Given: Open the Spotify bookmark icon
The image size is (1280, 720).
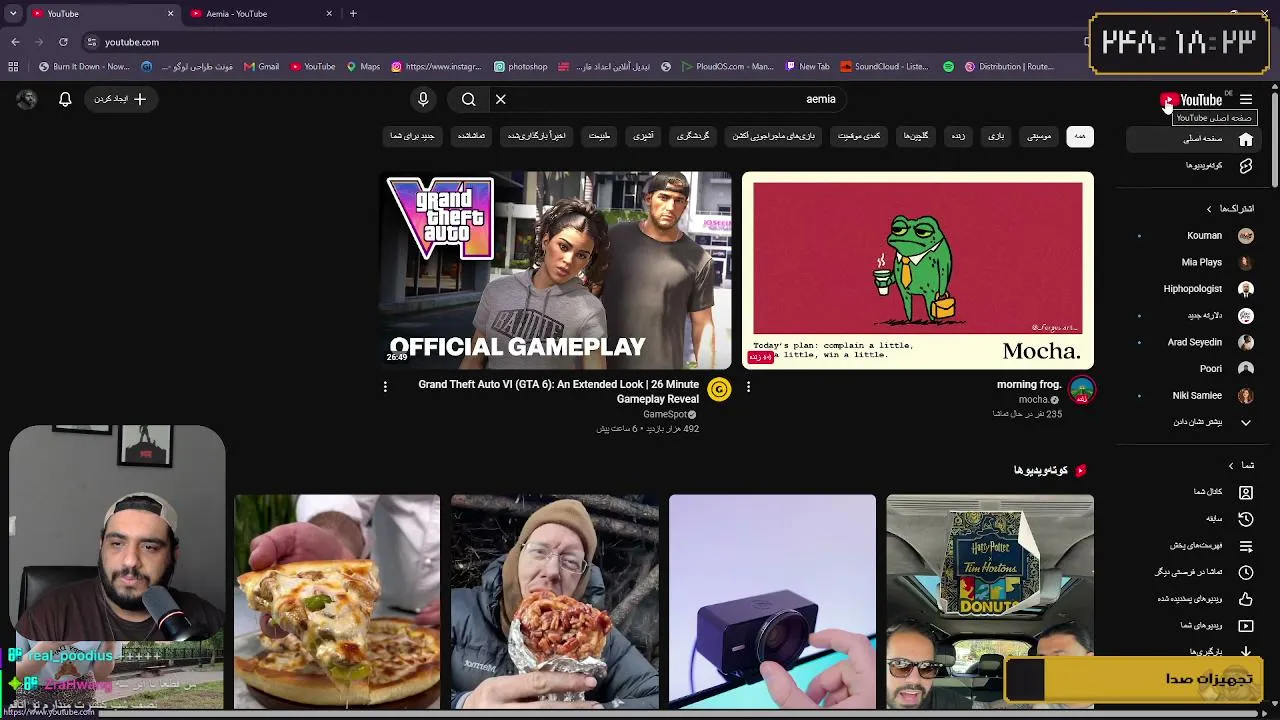Looking at the screenshot, I should [x=948, y=67].
